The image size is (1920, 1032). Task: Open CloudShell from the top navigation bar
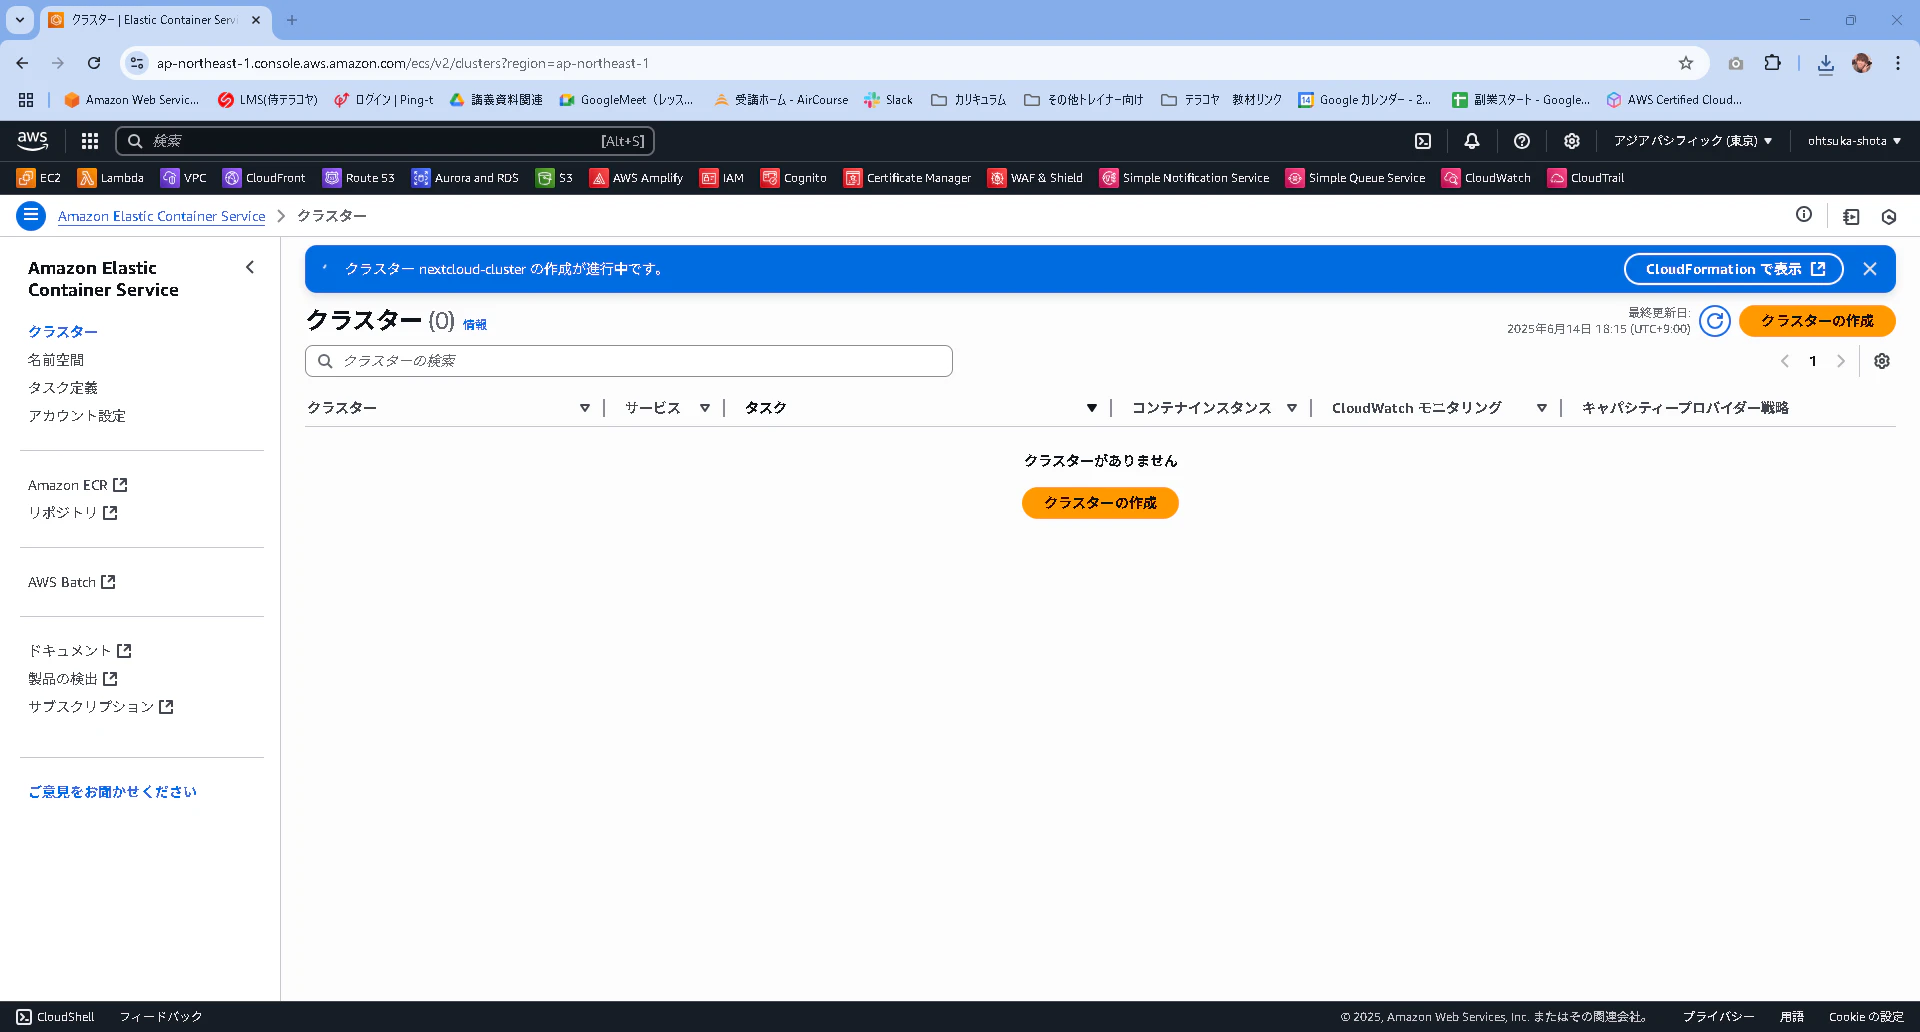[x=1423, y=141]
